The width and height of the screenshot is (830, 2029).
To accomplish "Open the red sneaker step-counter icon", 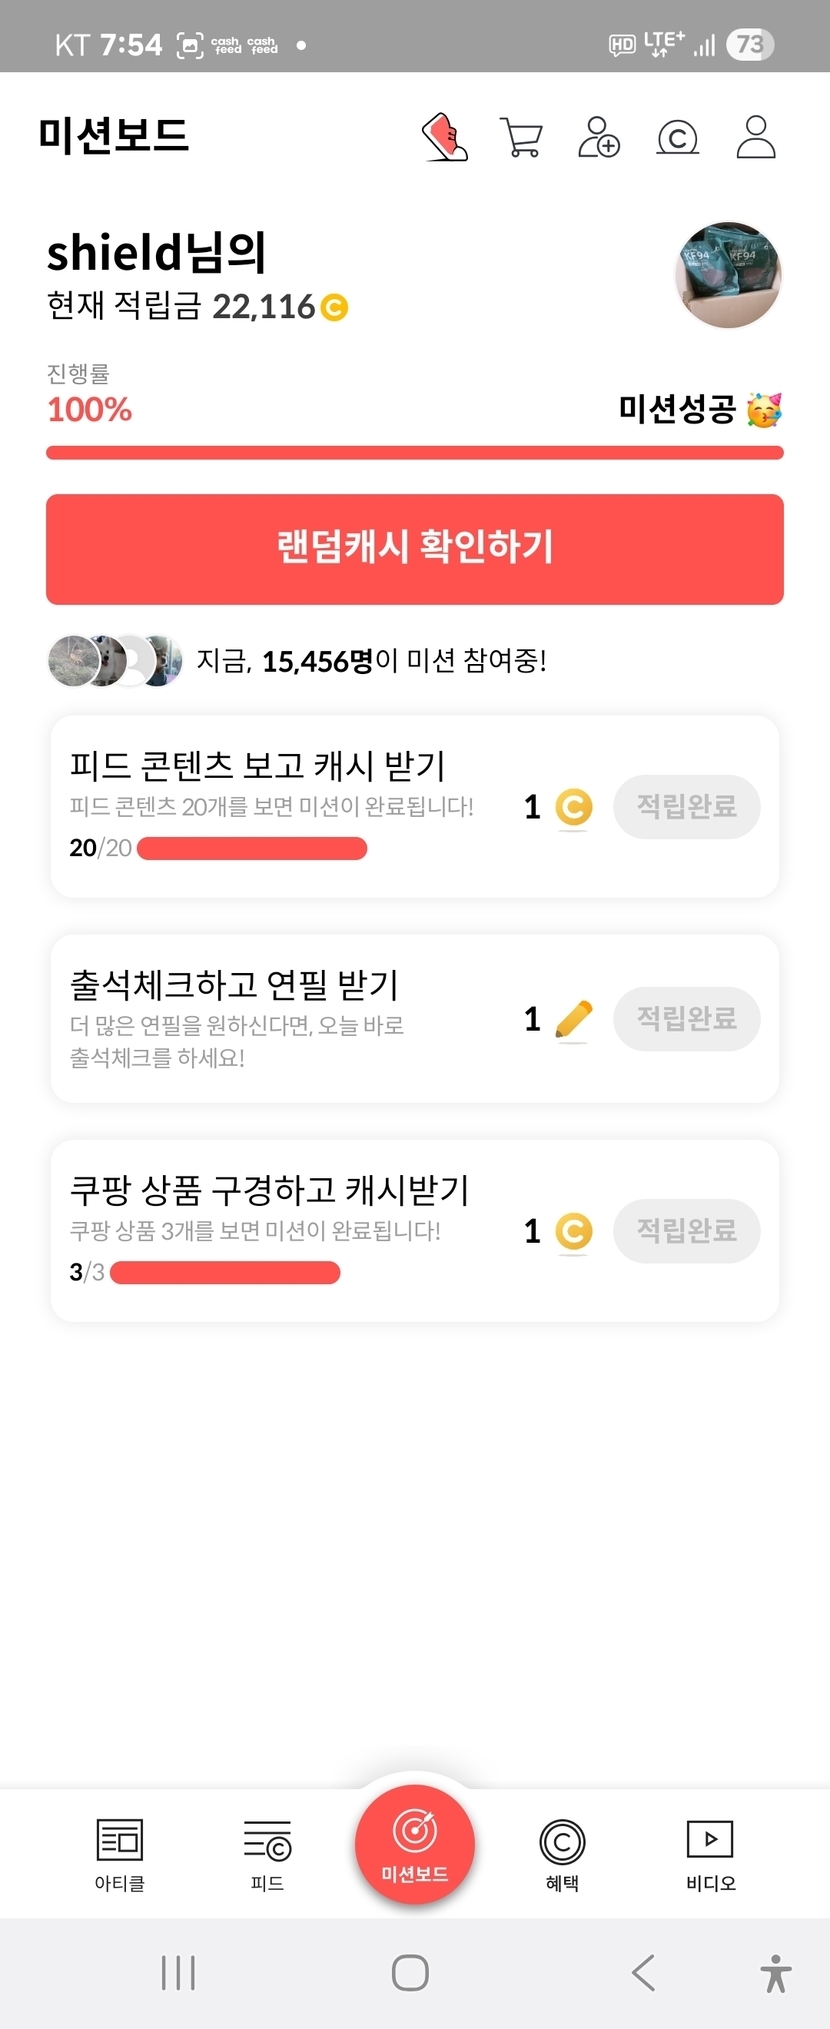I will pos(445,137).
